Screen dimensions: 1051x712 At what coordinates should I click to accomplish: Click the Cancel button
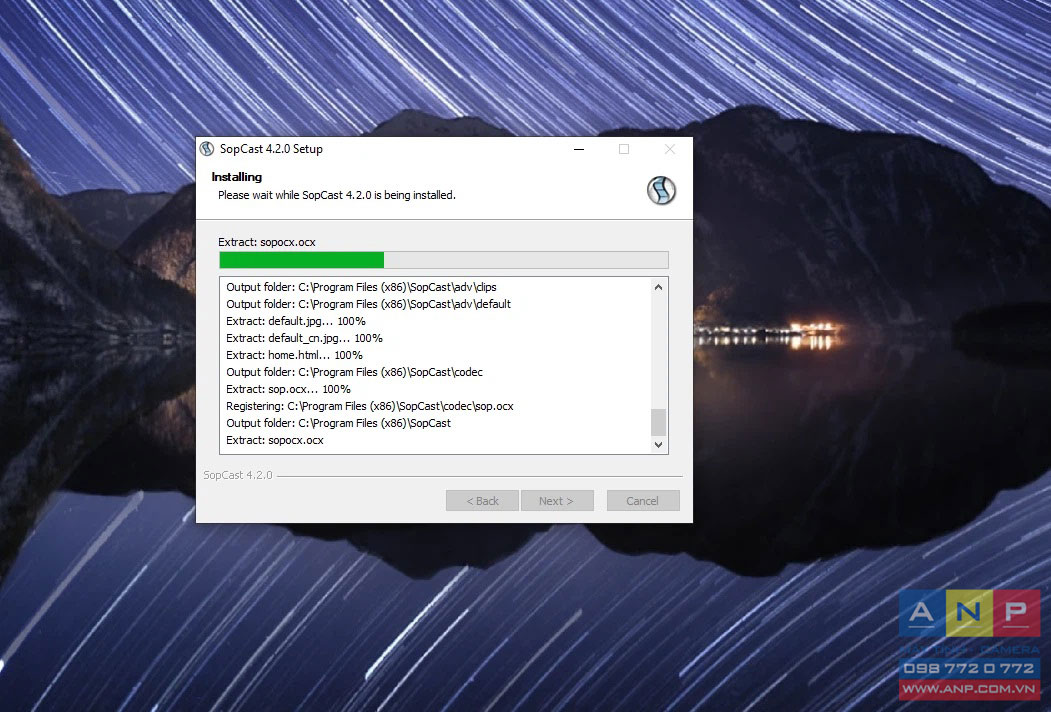tap(643, 501)
